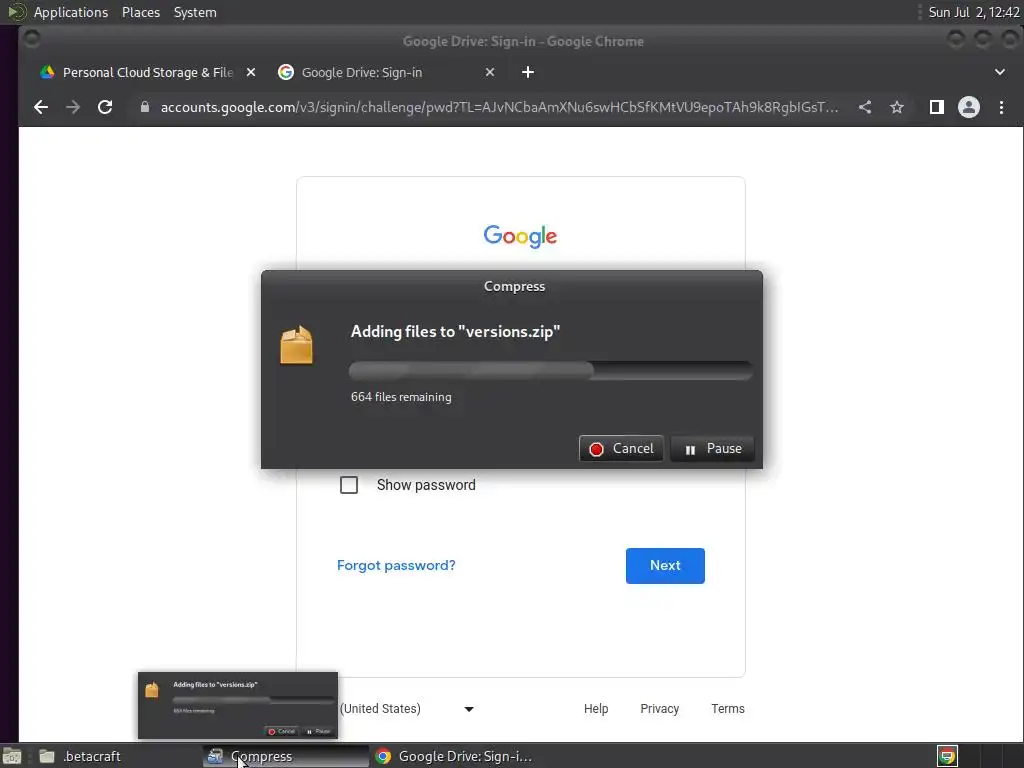This screenshot has height=768, width=1024.
Task: Click the 664 files remaining text
Action: 401,397
